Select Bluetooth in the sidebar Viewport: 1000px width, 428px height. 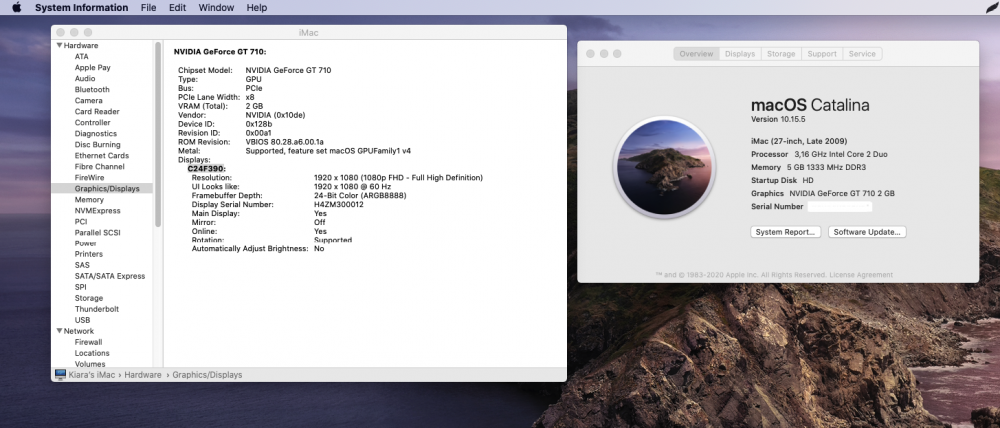click(92, 89)
